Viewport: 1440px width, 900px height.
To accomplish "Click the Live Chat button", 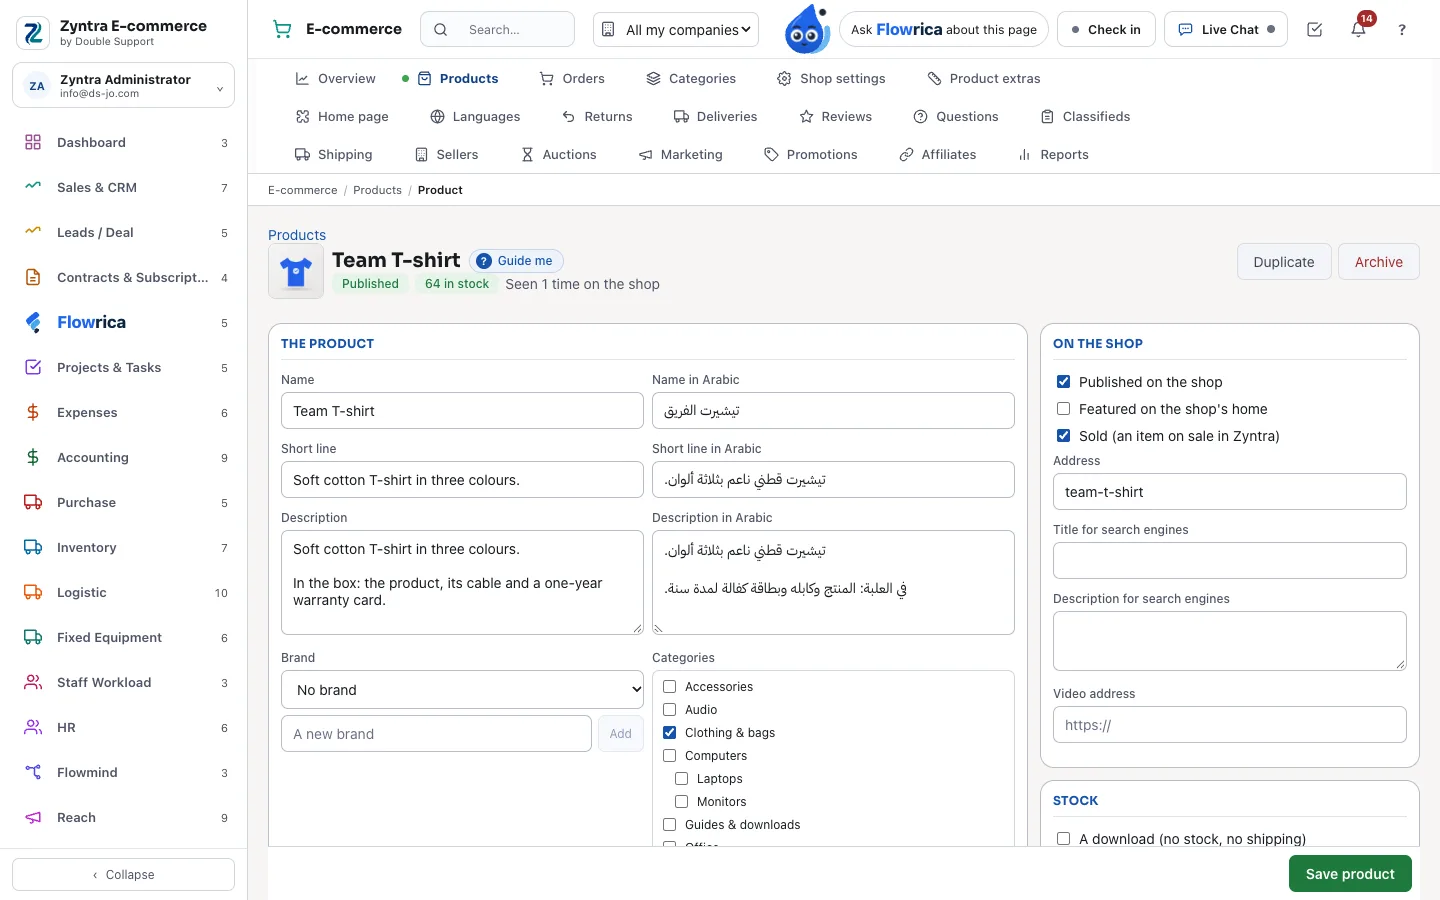I will tap(1226, 30).
